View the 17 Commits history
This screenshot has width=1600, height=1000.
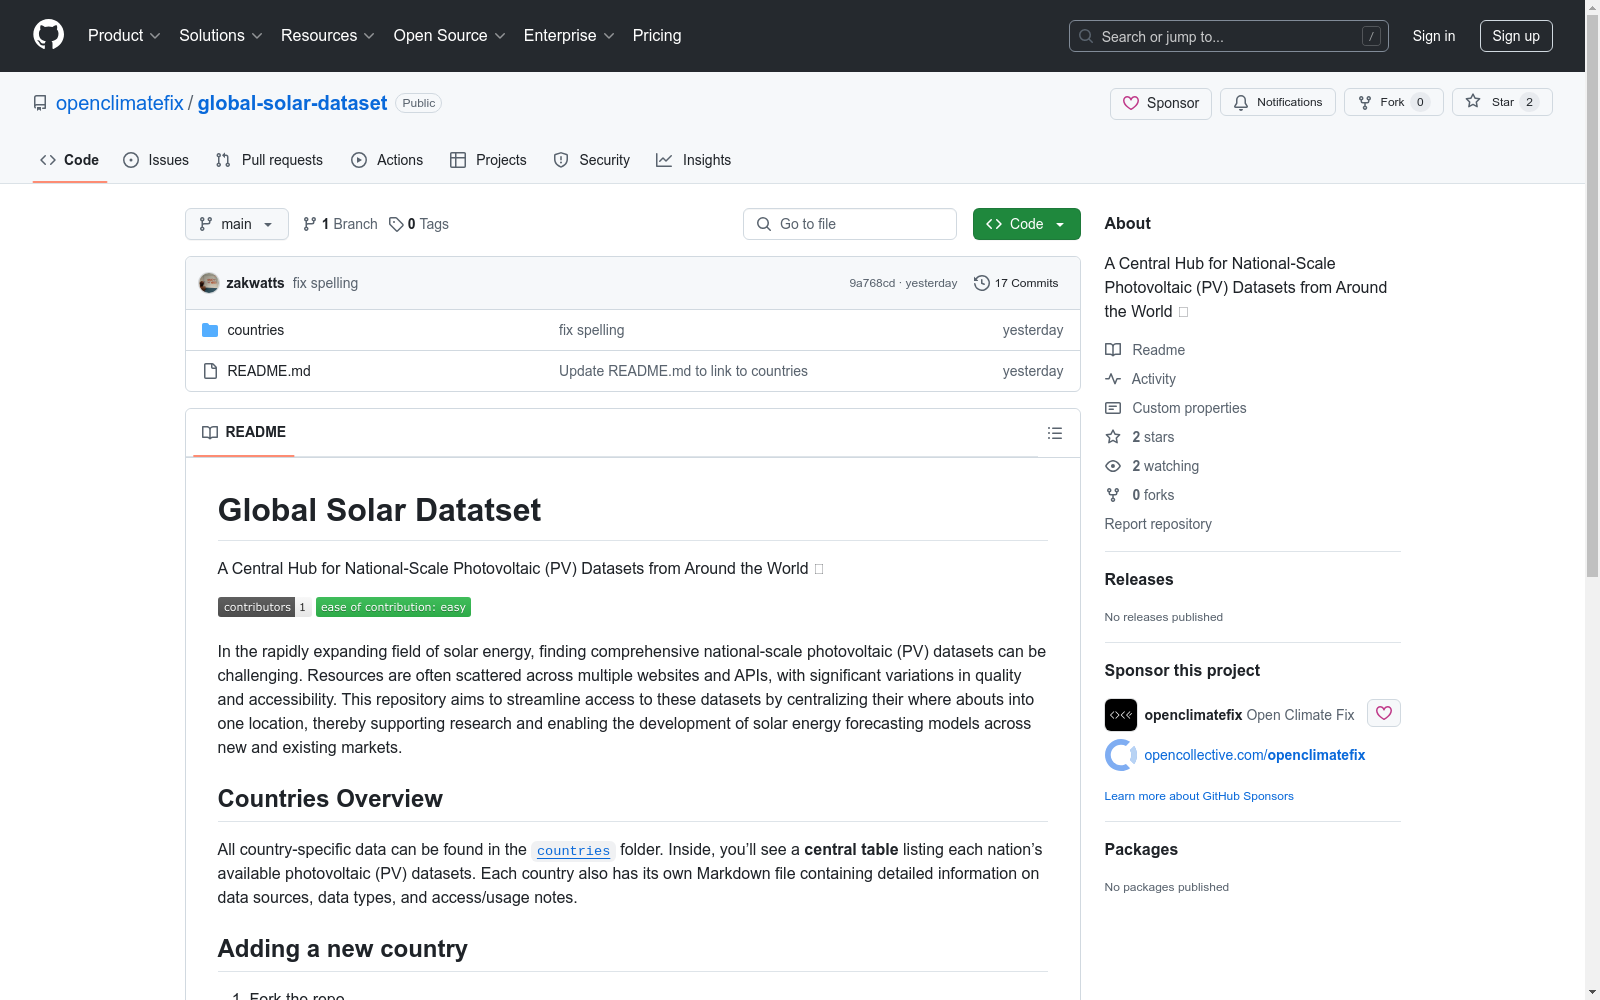coord(1016,283)
